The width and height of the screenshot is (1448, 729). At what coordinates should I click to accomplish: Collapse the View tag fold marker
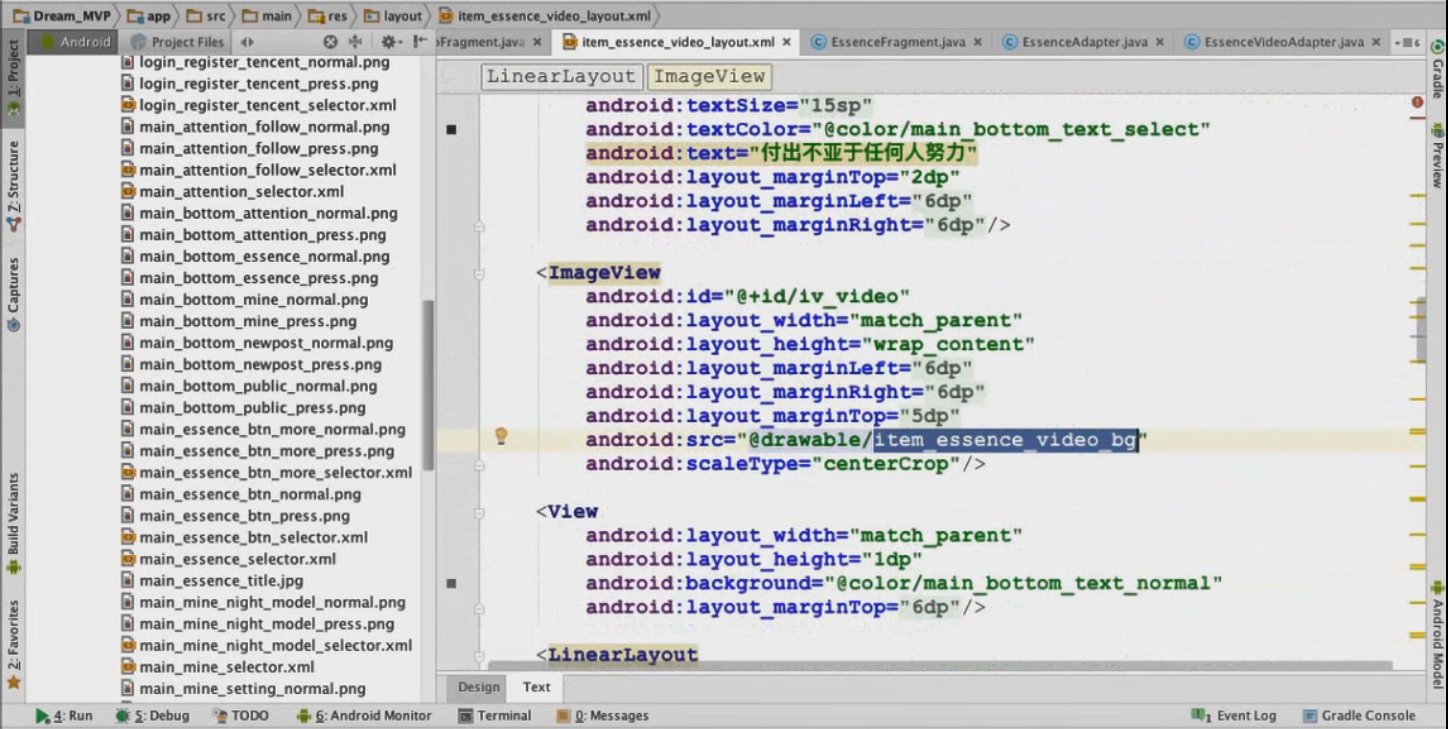tap(479, 512)
